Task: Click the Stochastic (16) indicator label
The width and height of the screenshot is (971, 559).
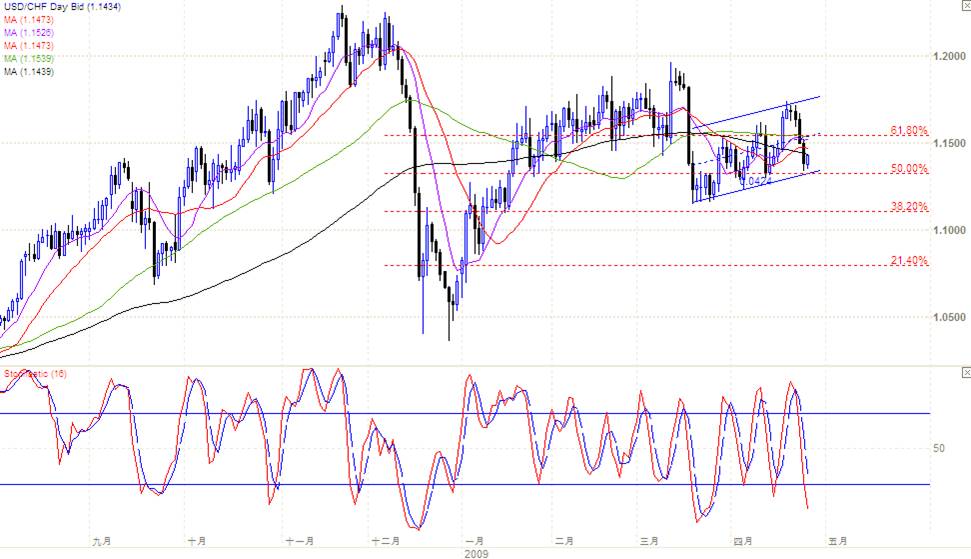Action: click(35, 374)
